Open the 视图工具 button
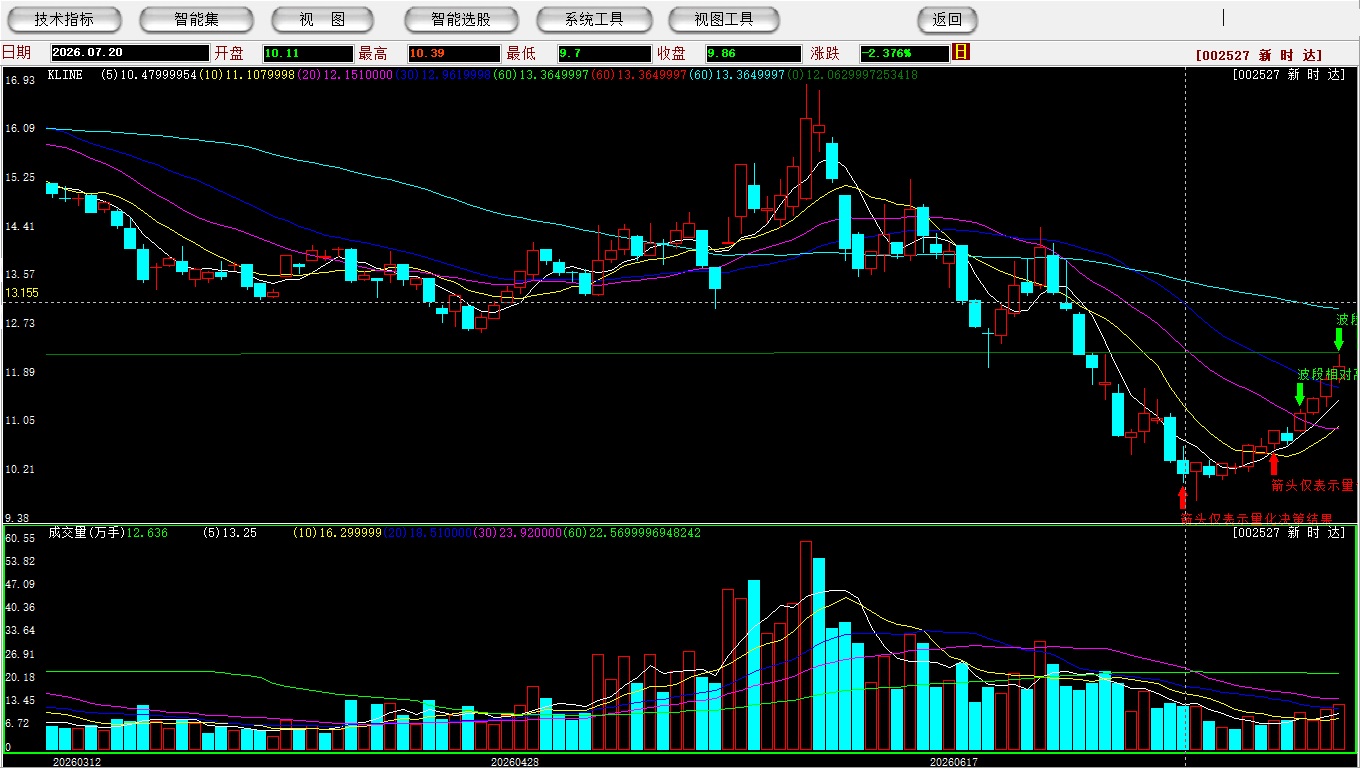This screenshot has height=768, width=1360. coord(724,19)
